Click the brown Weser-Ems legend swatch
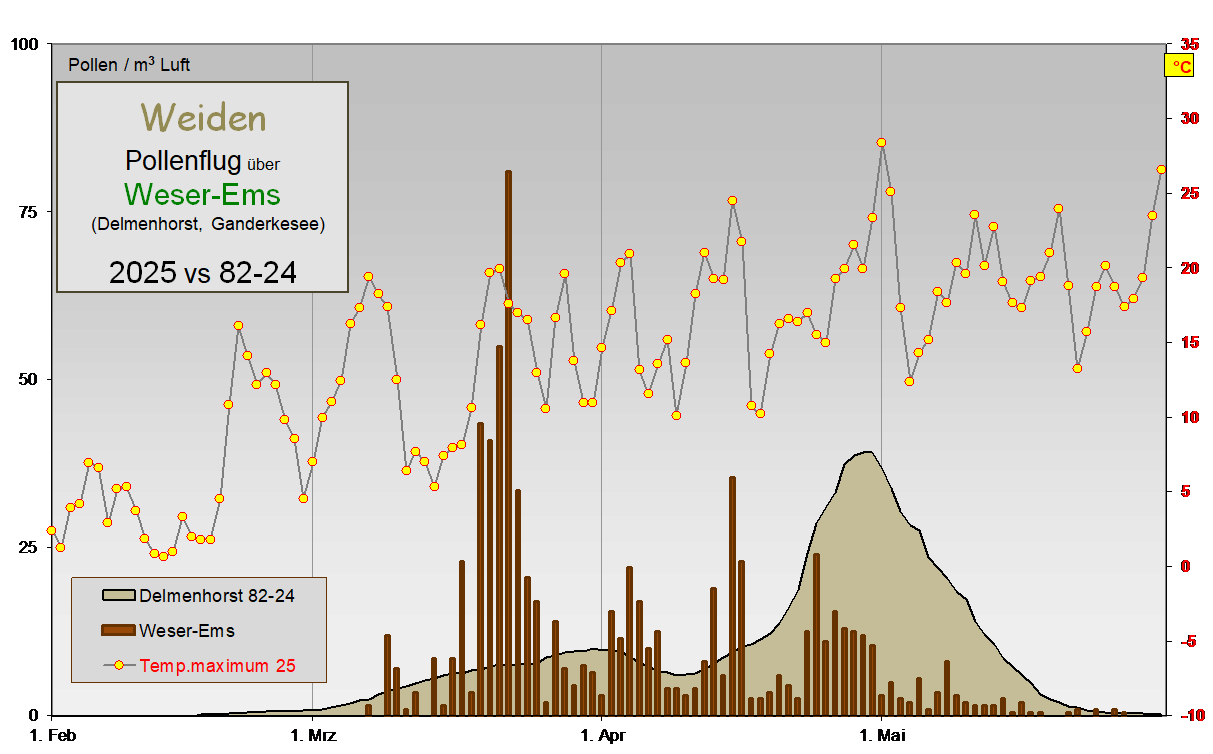Image resolution: width=1213 pixels, height=754 pixels. [x=119, y=630]
